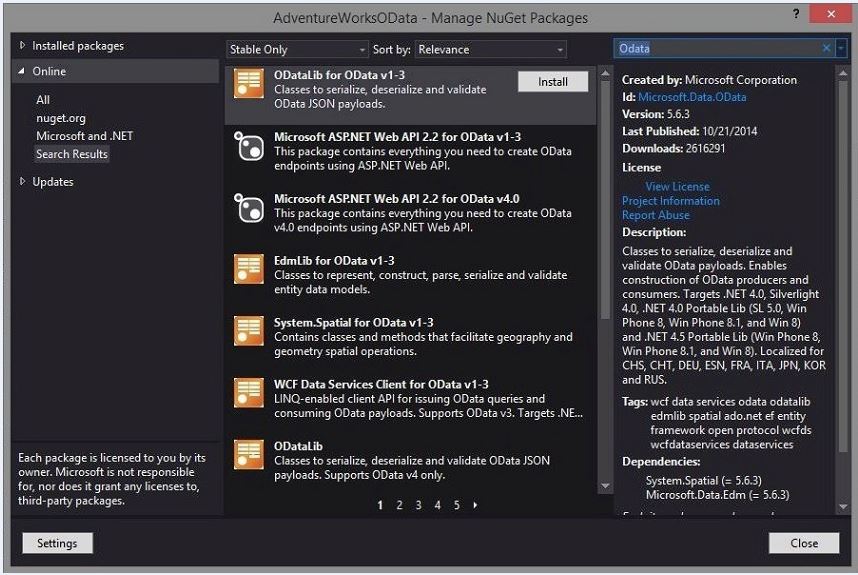Viewport: 858px width, 575px height.
Task: Open the Project Information link
Action: click(x=670, y=201)
